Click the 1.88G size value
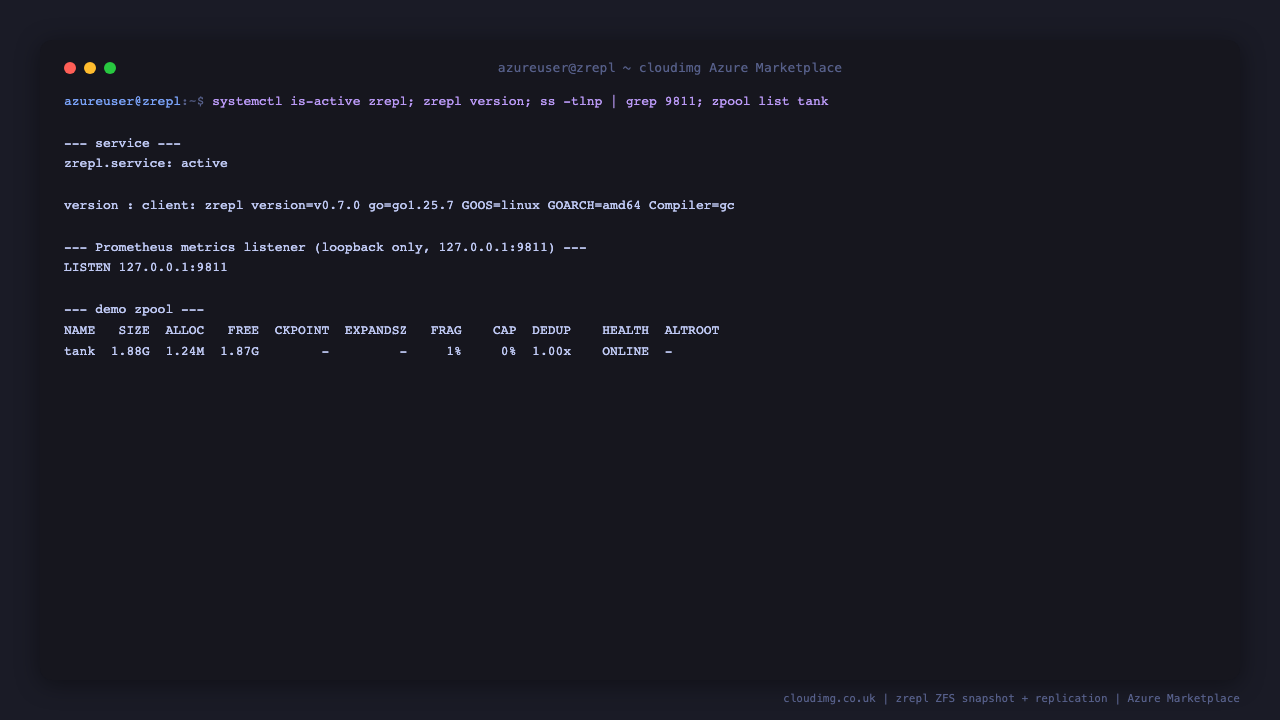The width and height of the screenshot is (1280, 720). point(130,351)
